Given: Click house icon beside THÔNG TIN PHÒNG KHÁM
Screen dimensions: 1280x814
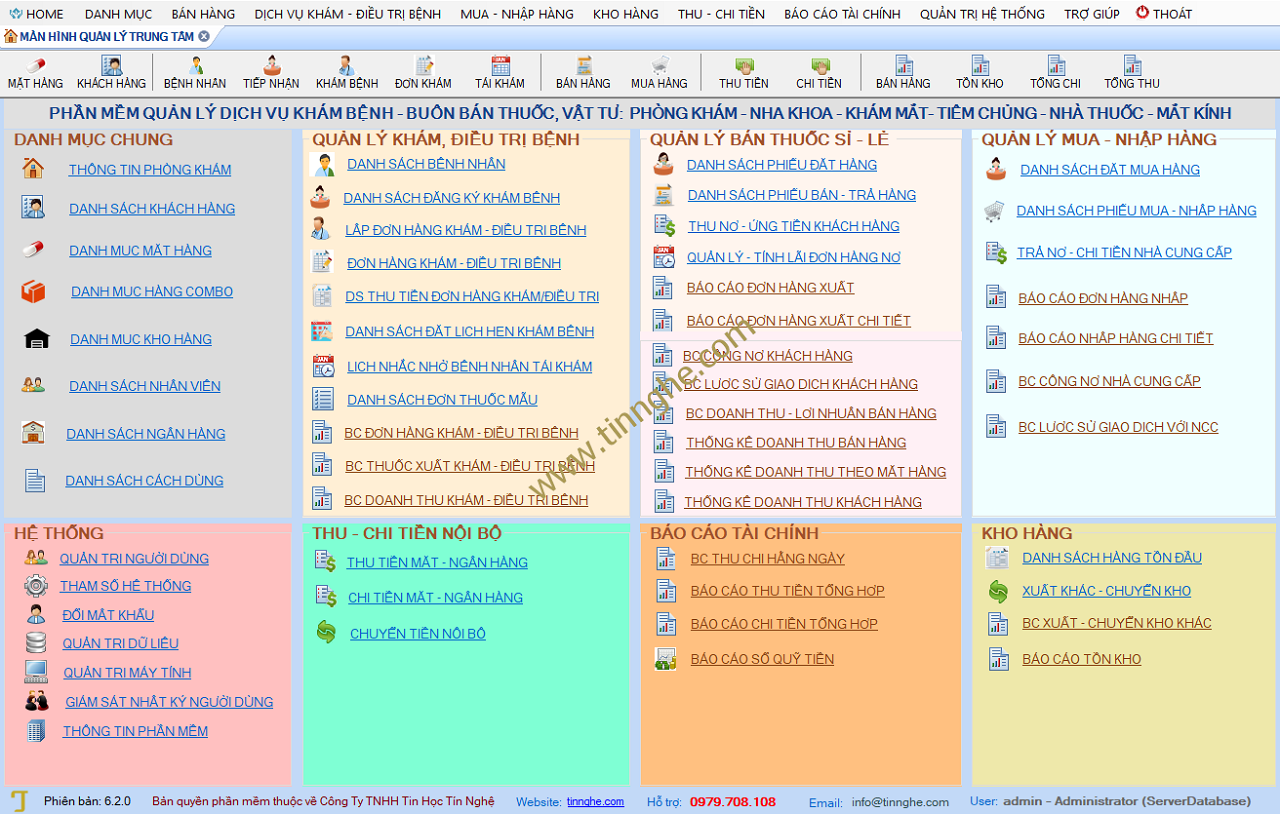Looking at the screenshot, I should click(x=33, y=168).
